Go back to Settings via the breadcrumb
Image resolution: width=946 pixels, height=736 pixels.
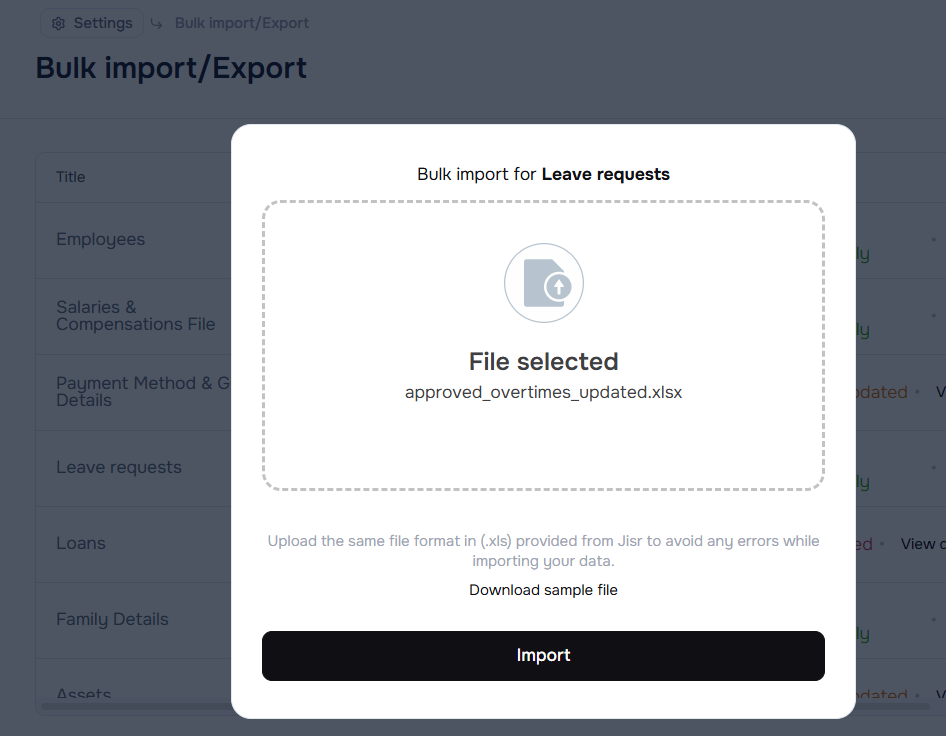pos(102,23)
